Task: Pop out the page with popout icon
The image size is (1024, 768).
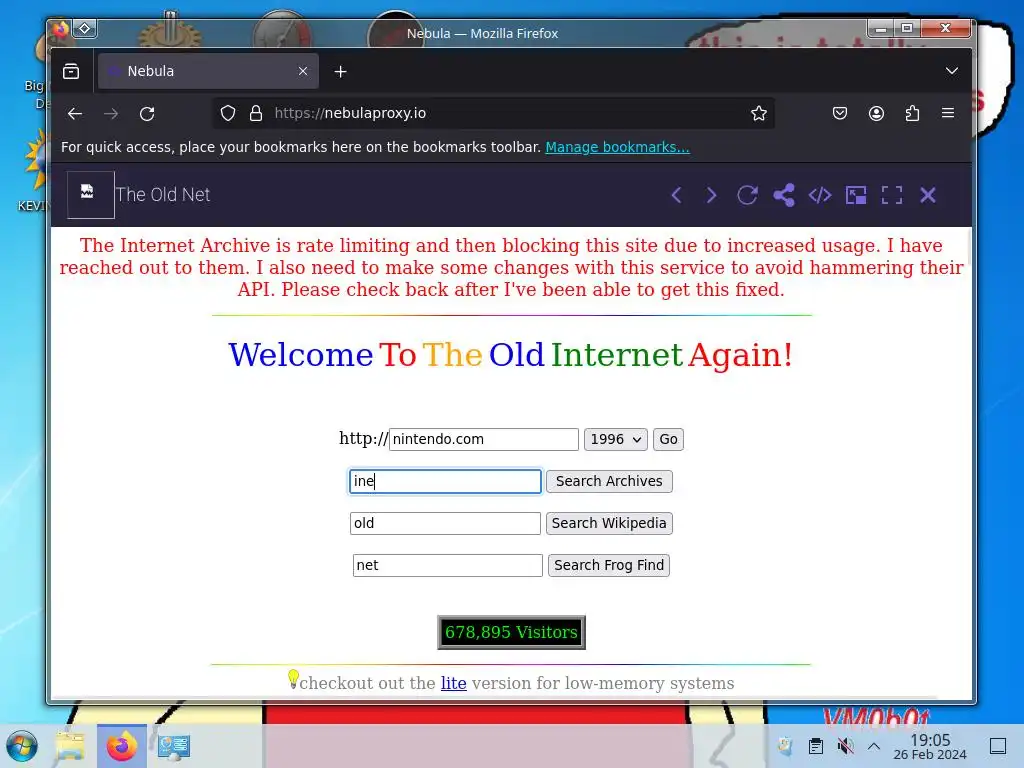Action: [856, 195]
